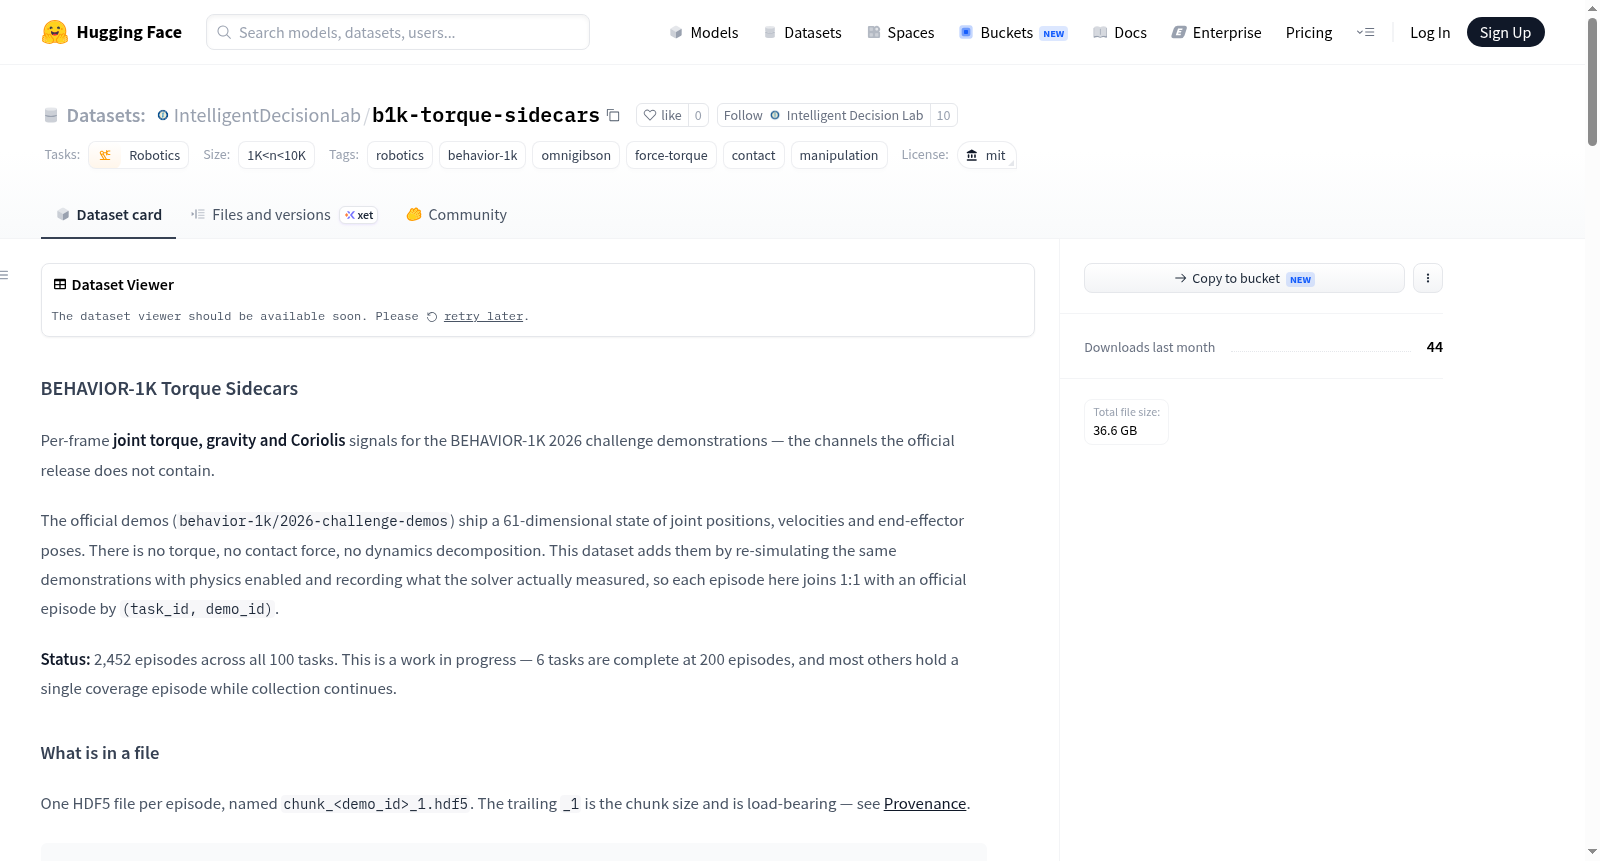Image resolution: width=1600 pixels, height=861 pixels.
Task: Click the Hugging Face brand name
Action: 129,32
